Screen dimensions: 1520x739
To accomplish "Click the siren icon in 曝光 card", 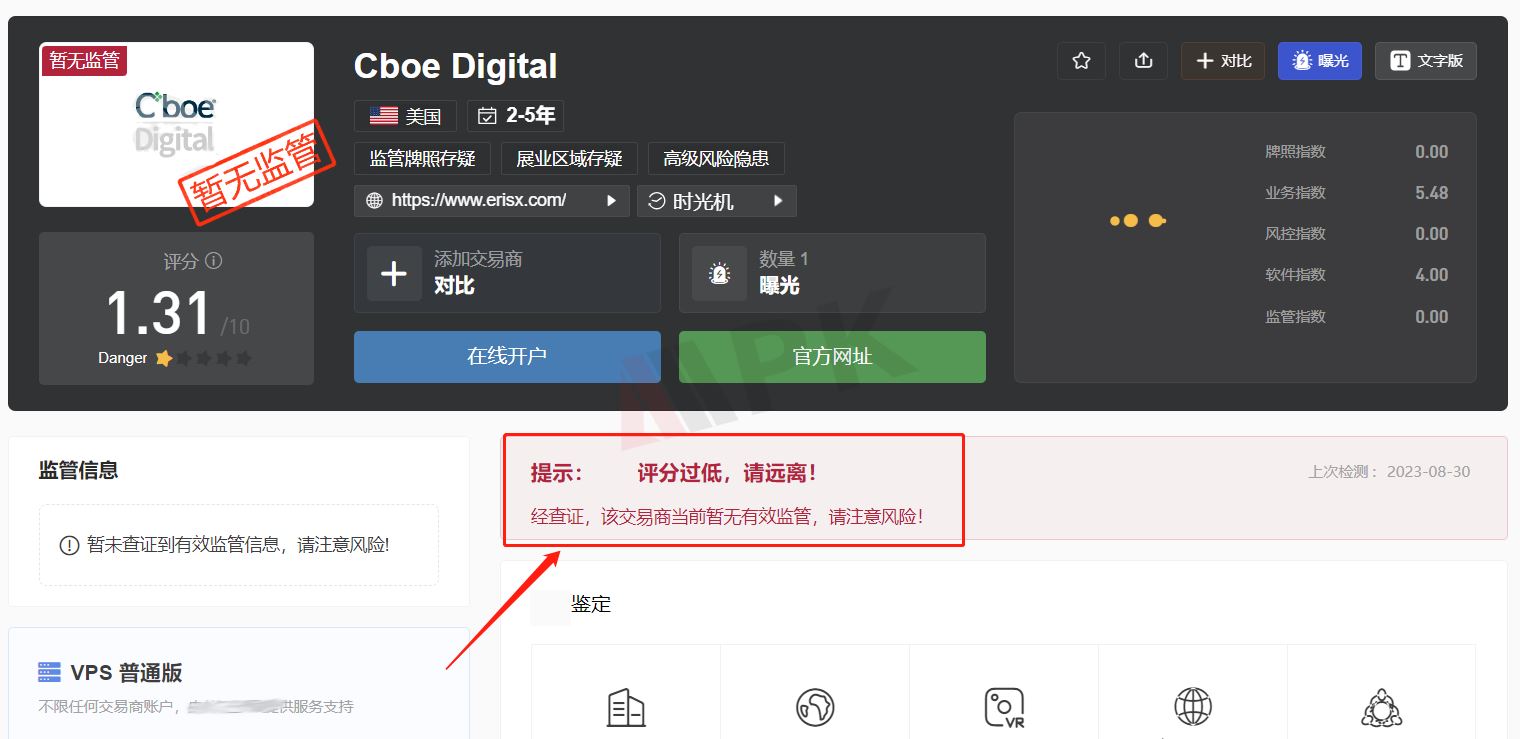I will (719, 273).
